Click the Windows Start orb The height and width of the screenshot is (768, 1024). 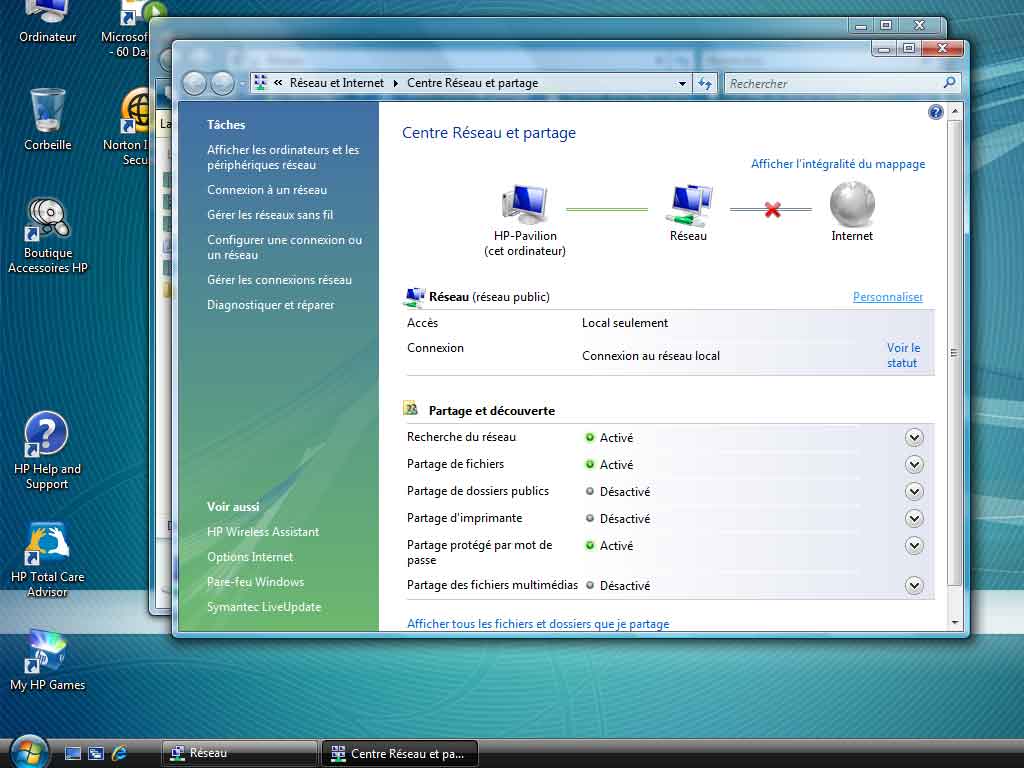tap(28, 752)
